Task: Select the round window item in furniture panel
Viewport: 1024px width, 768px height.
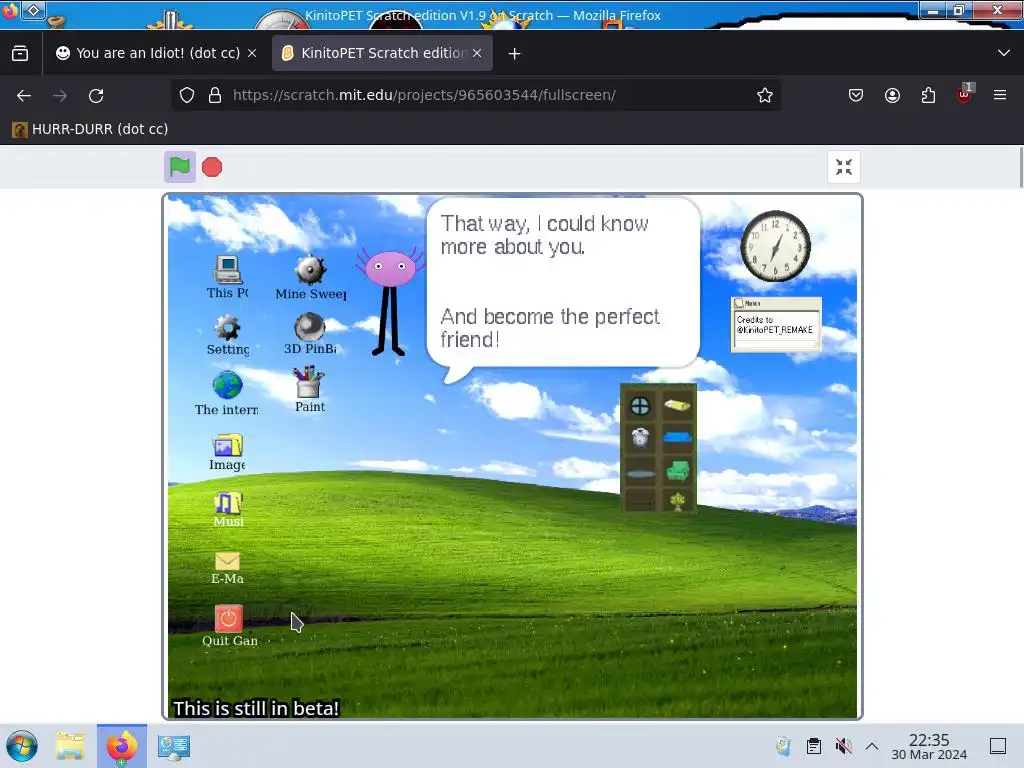Action: pos(640,406)
